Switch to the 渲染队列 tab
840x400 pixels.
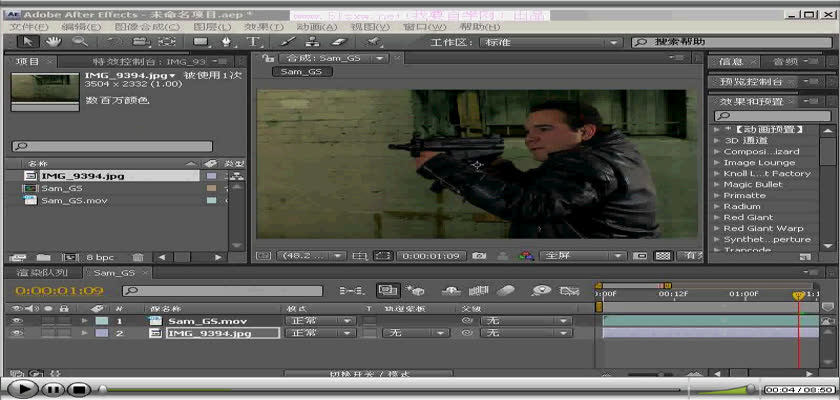[42, 273]
